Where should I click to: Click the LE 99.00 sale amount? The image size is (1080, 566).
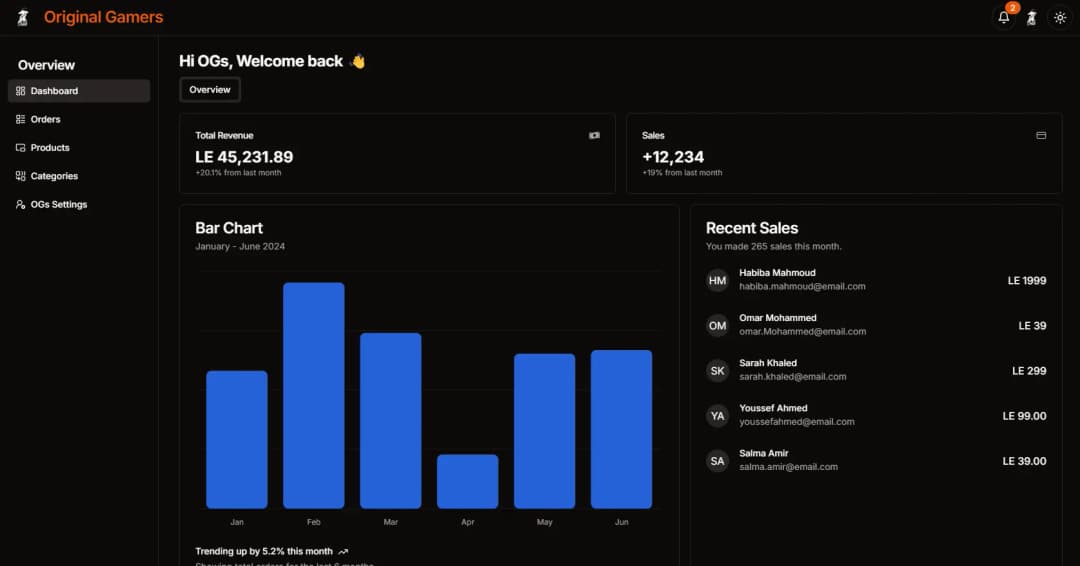pos(1024,416)
